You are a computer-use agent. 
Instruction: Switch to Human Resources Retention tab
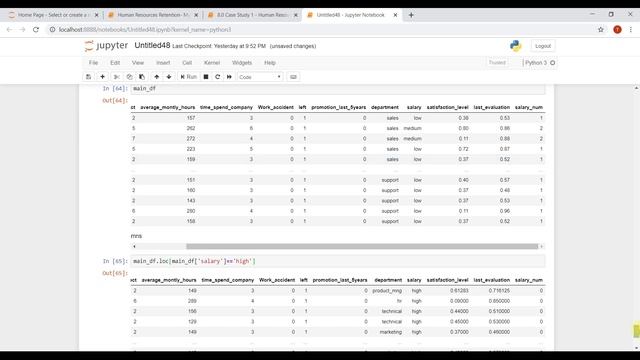(153, 15)
